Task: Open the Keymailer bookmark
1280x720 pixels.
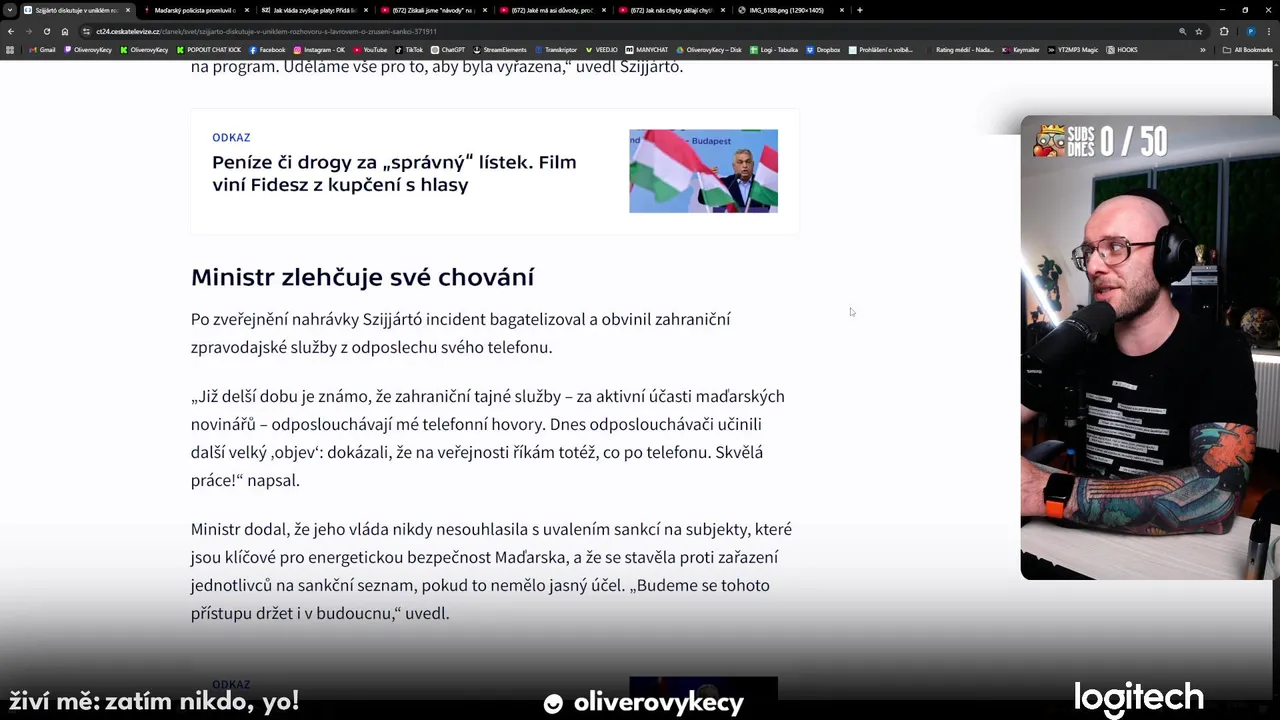Action: point(1021,49)
